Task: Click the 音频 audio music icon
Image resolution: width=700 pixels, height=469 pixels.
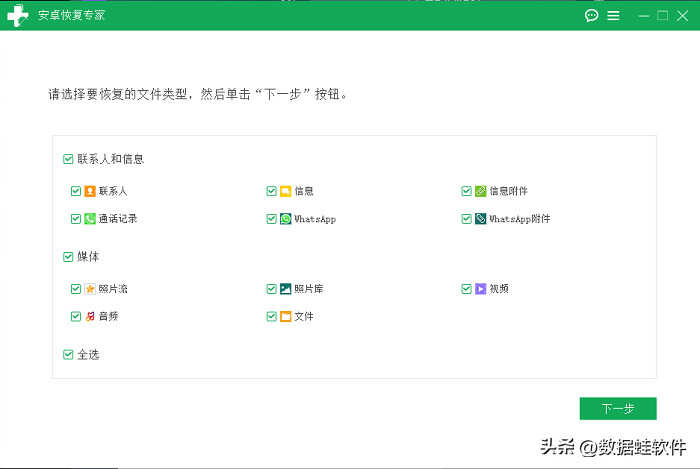Action: pos(90,317)
